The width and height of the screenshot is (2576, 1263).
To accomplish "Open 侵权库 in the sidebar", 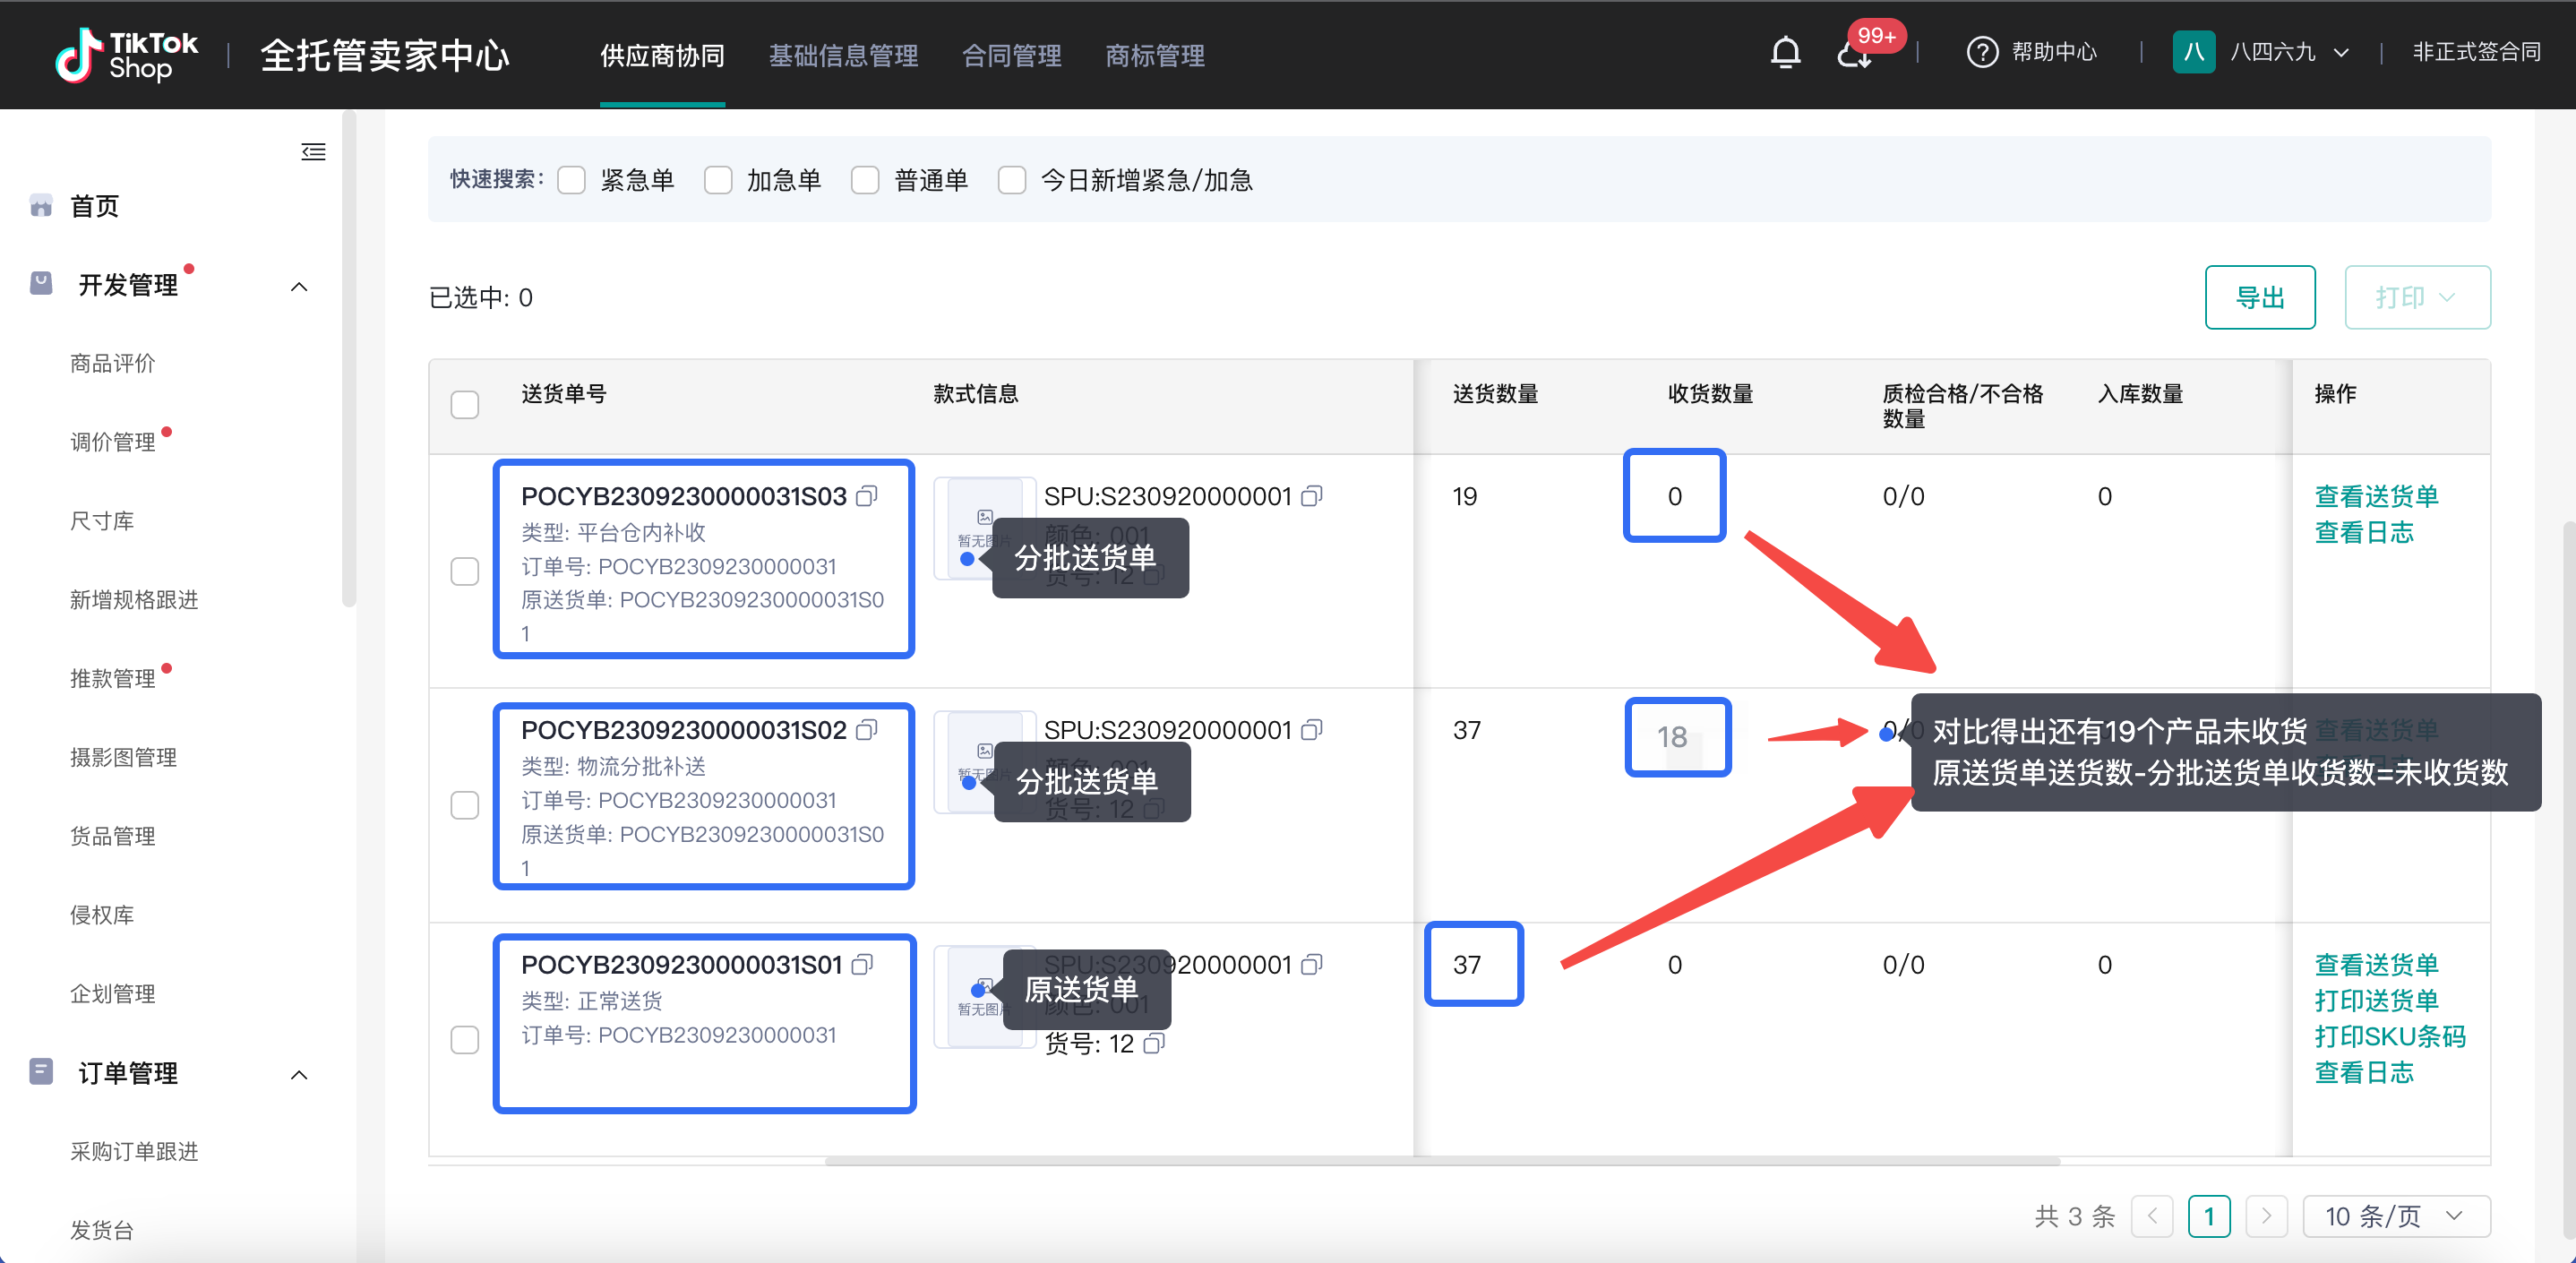I will (102, 915).
